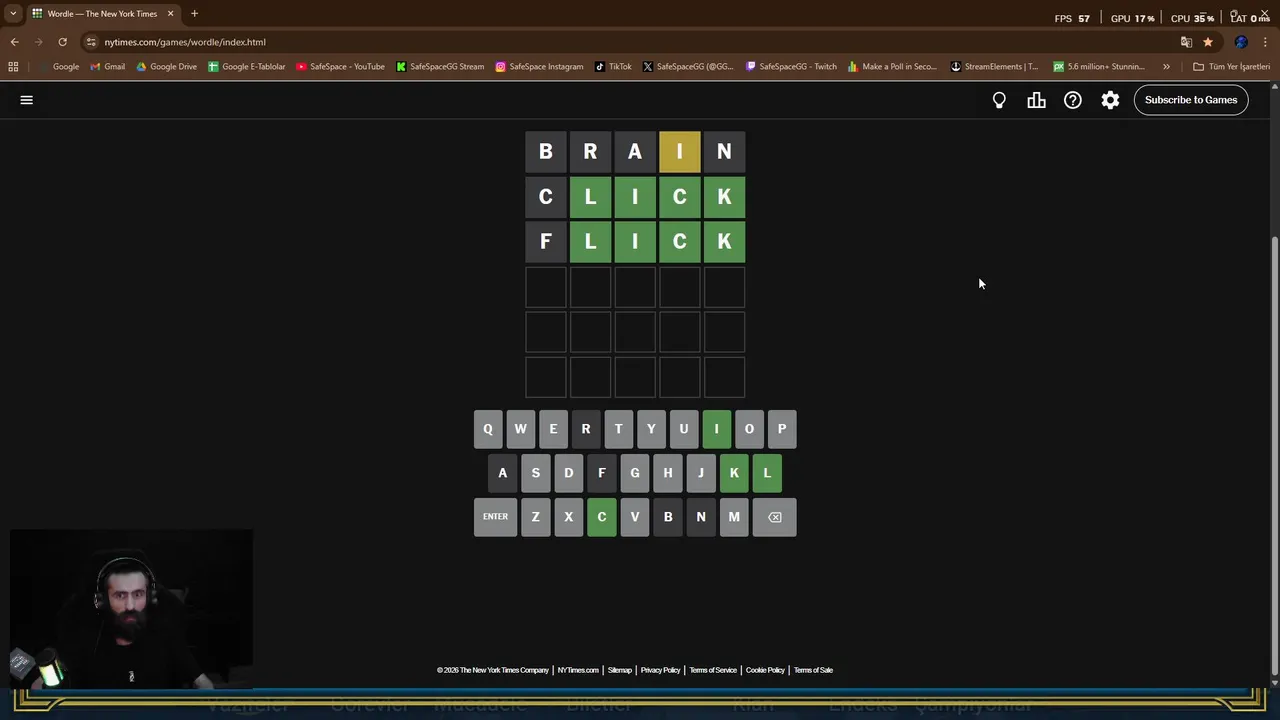Image resolution: width=1280 pixels, height=720 pixels.
Task: Expand hidden bookmarks chevron
Action: pyautogui.click(x=1166, y=67)
